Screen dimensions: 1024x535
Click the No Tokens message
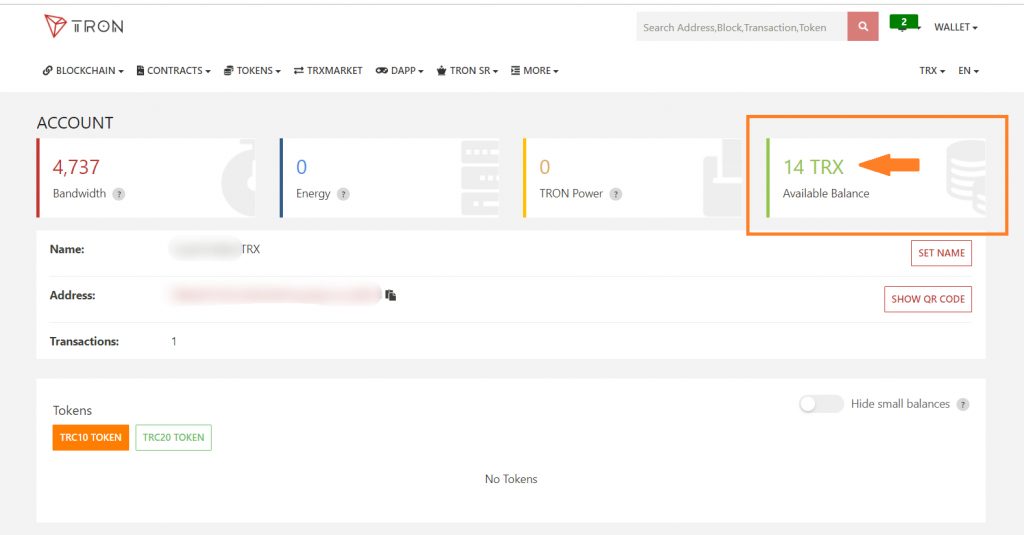[511, 479]
